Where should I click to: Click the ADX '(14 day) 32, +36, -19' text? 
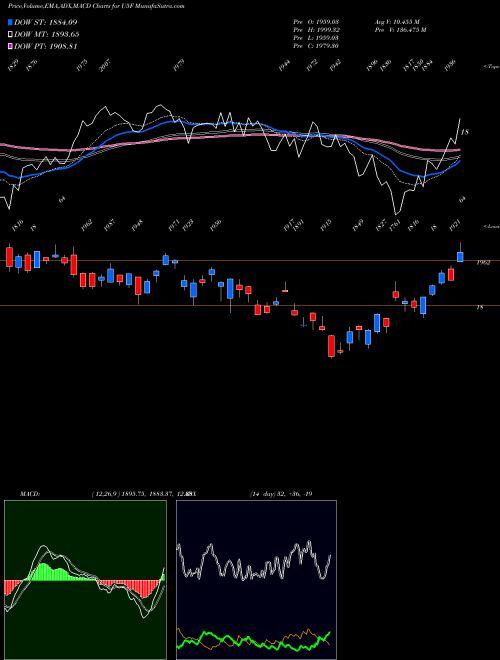click(x=281, y=494)
